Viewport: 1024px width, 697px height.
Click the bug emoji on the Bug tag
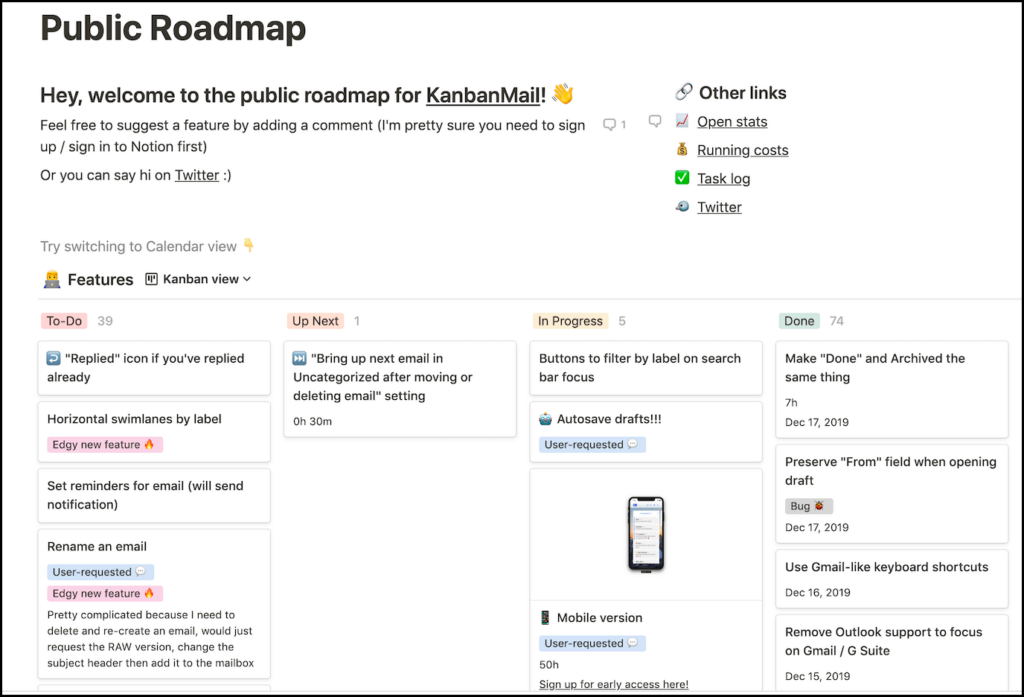point(819,506)
